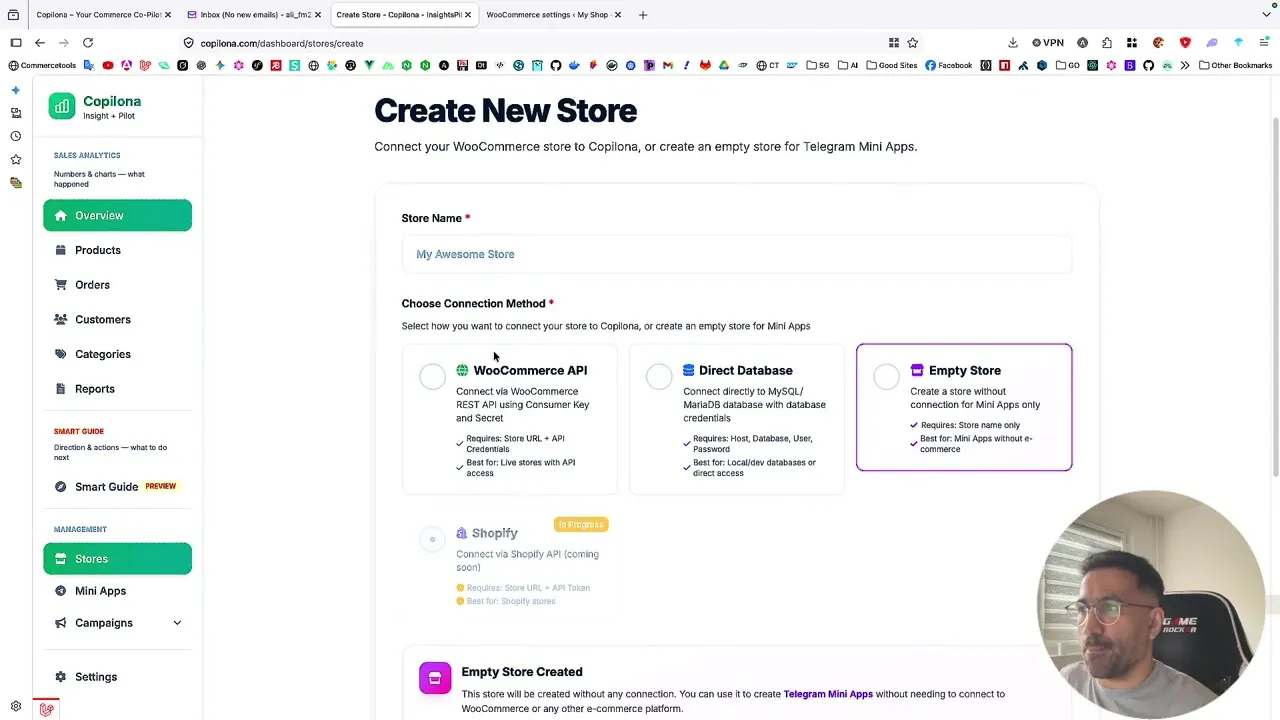Bookmark this page with the star icon
The image size is (1280, 720).
912,43
